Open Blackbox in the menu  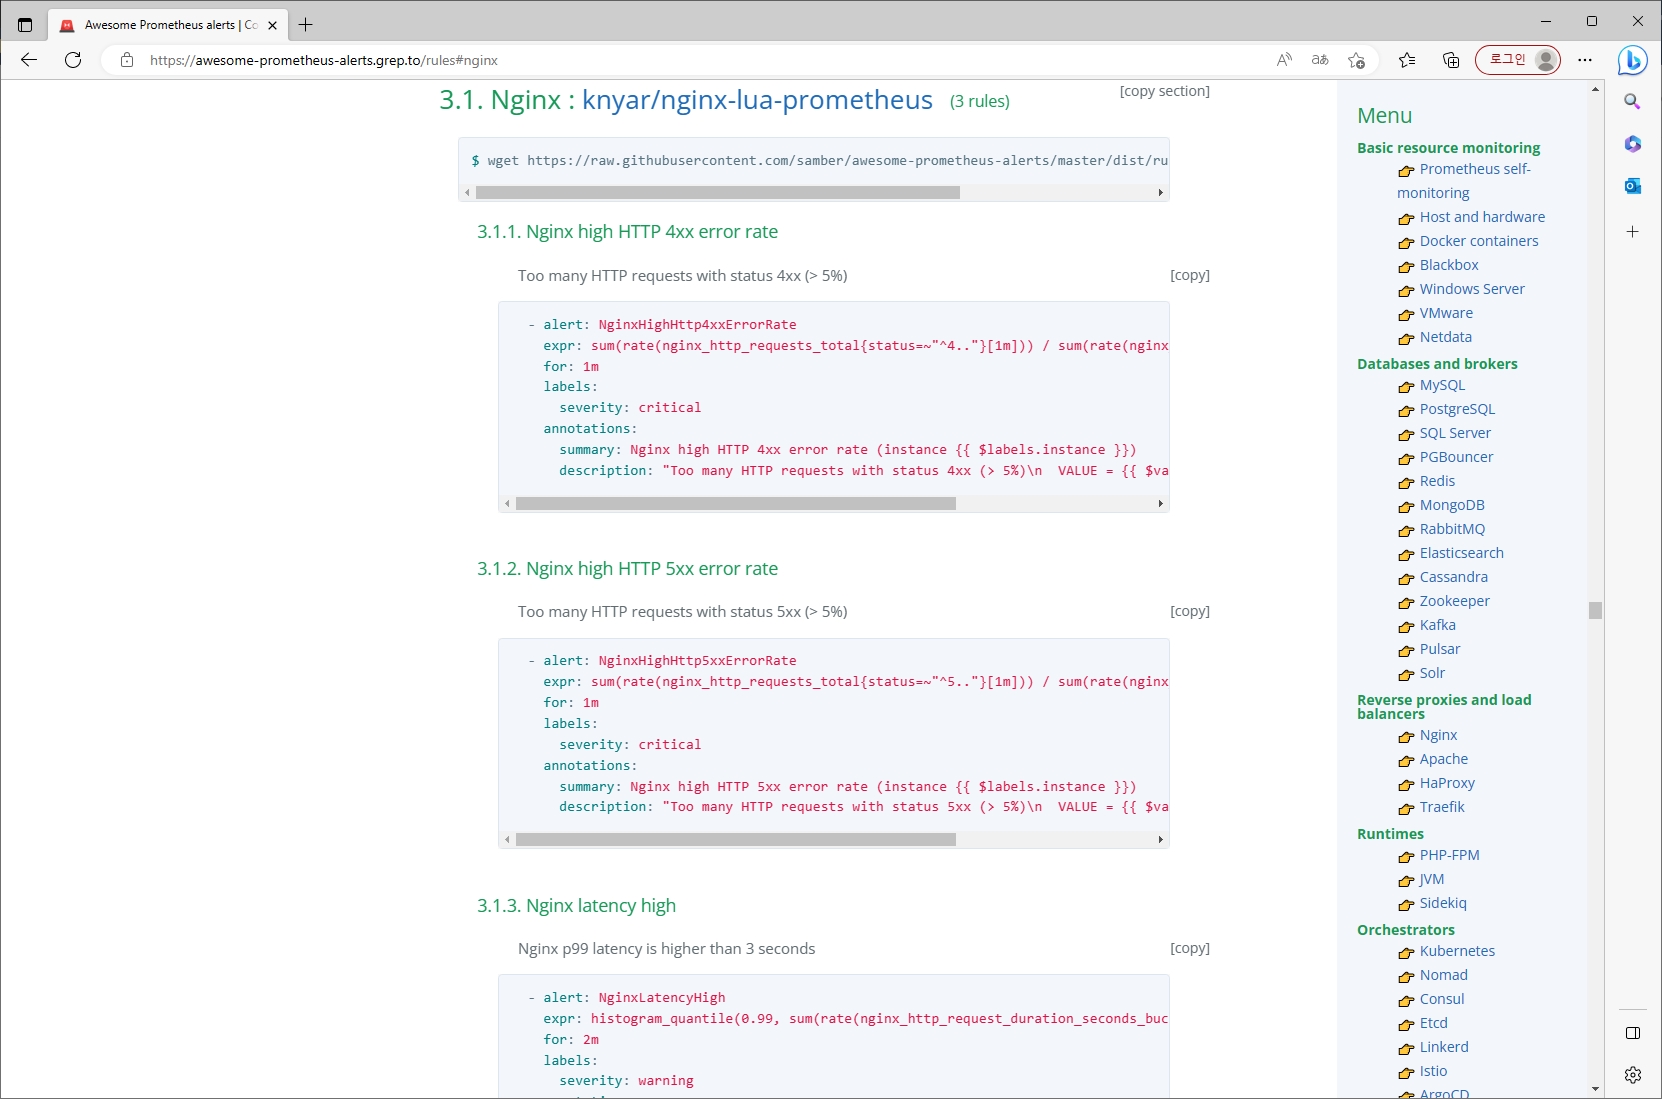pyautogui.click(x=1449, y=265)
